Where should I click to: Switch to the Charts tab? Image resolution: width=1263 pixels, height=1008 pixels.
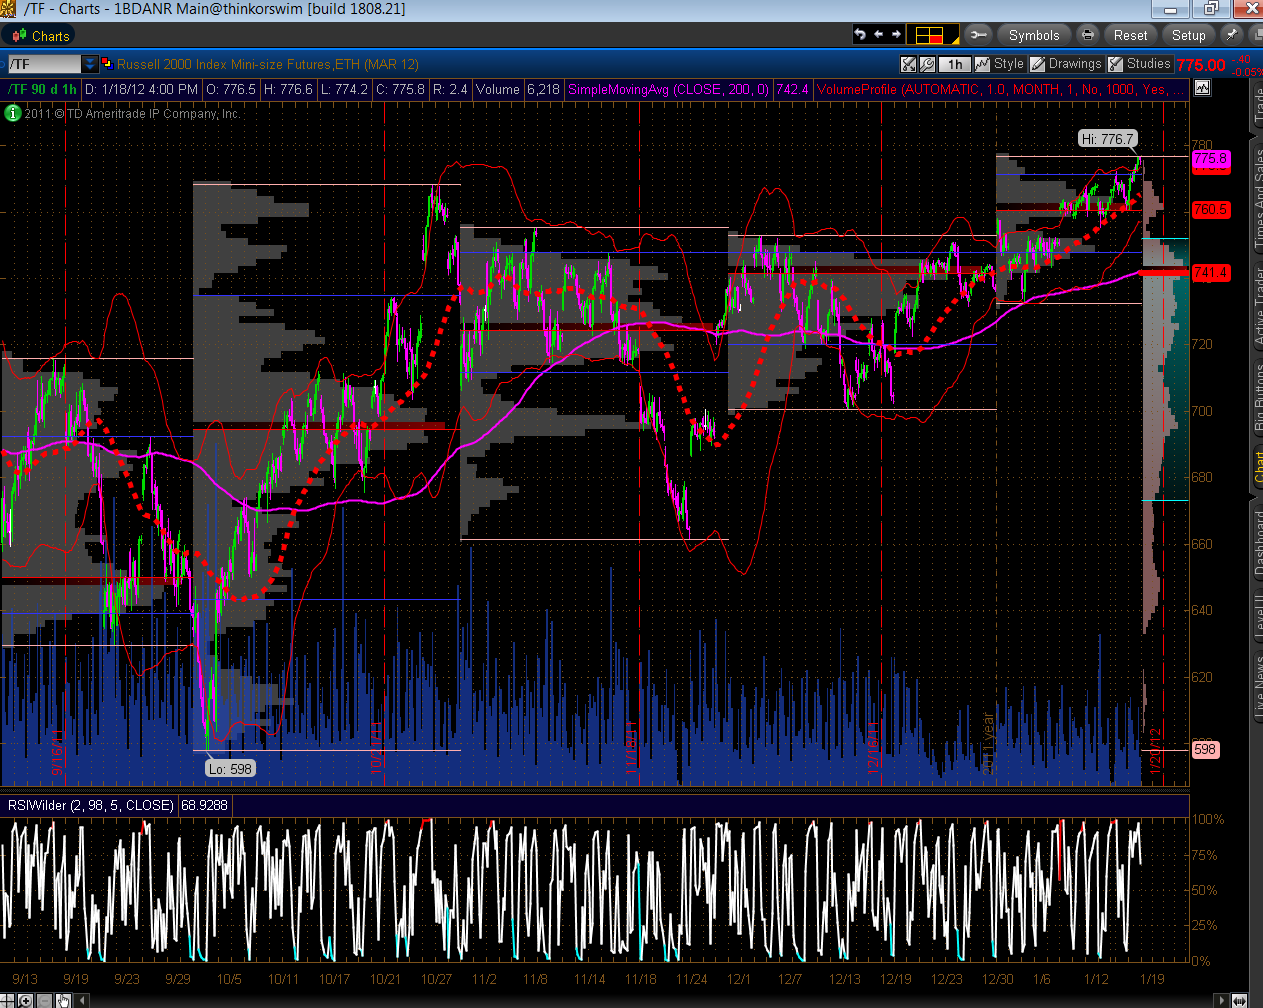(40, 36)
